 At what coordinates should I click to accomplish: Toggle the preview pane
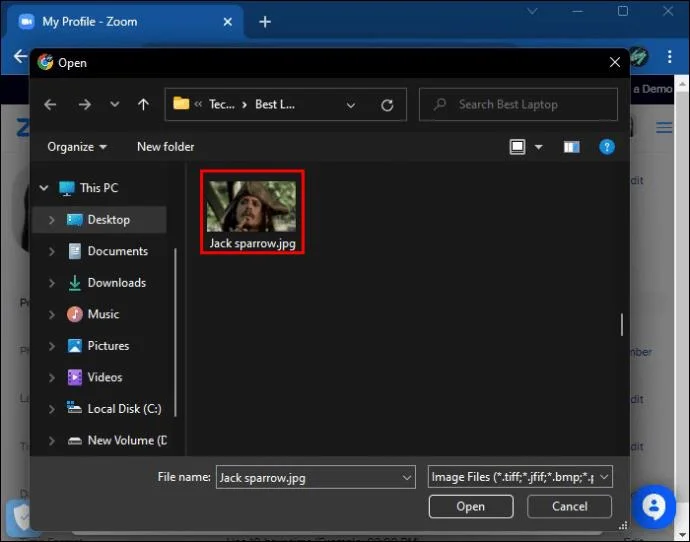(x=572, y=146)
